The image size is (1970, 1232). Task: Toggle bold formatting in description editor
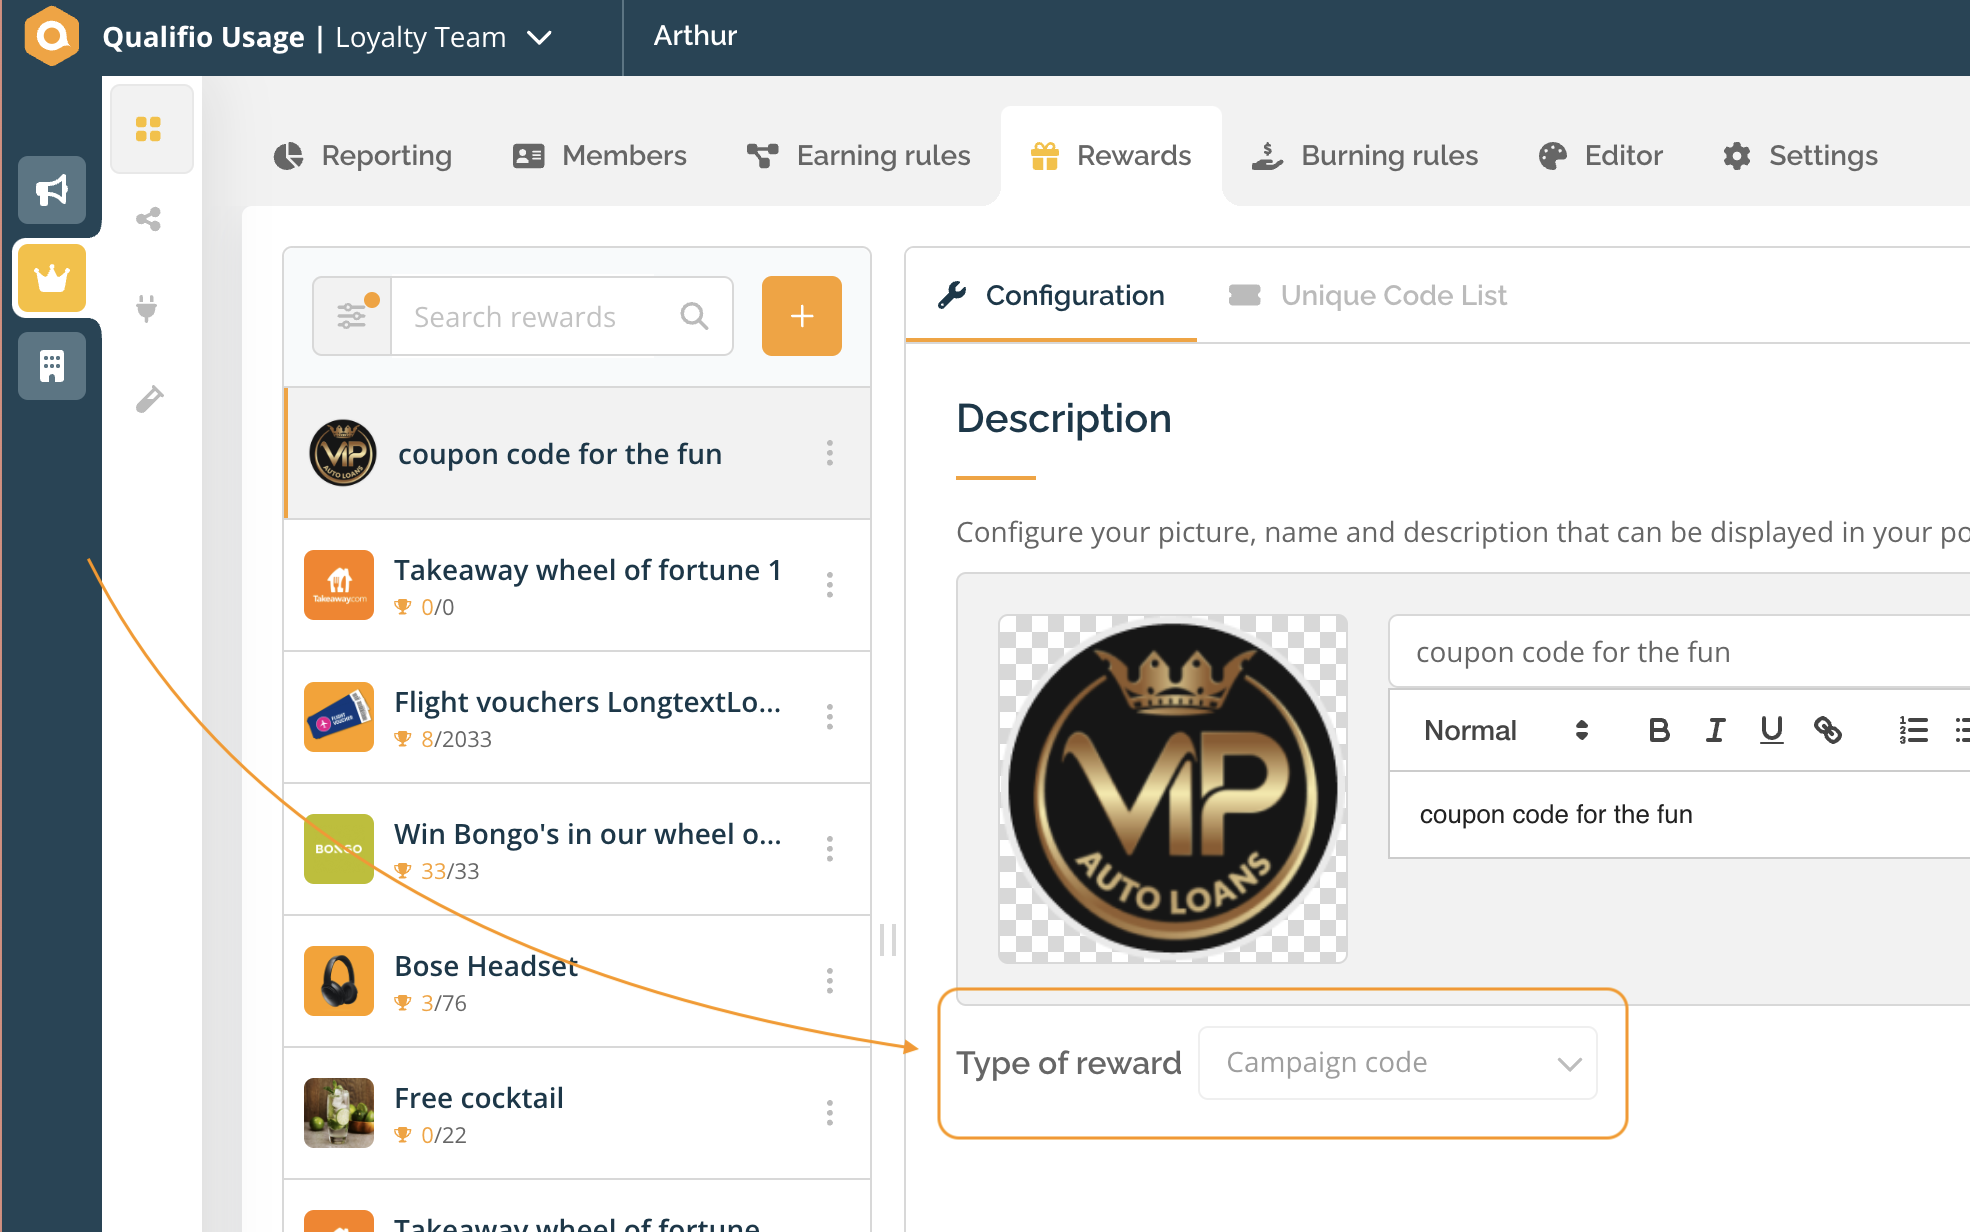pyautogui.click(x=1659, y=730)
